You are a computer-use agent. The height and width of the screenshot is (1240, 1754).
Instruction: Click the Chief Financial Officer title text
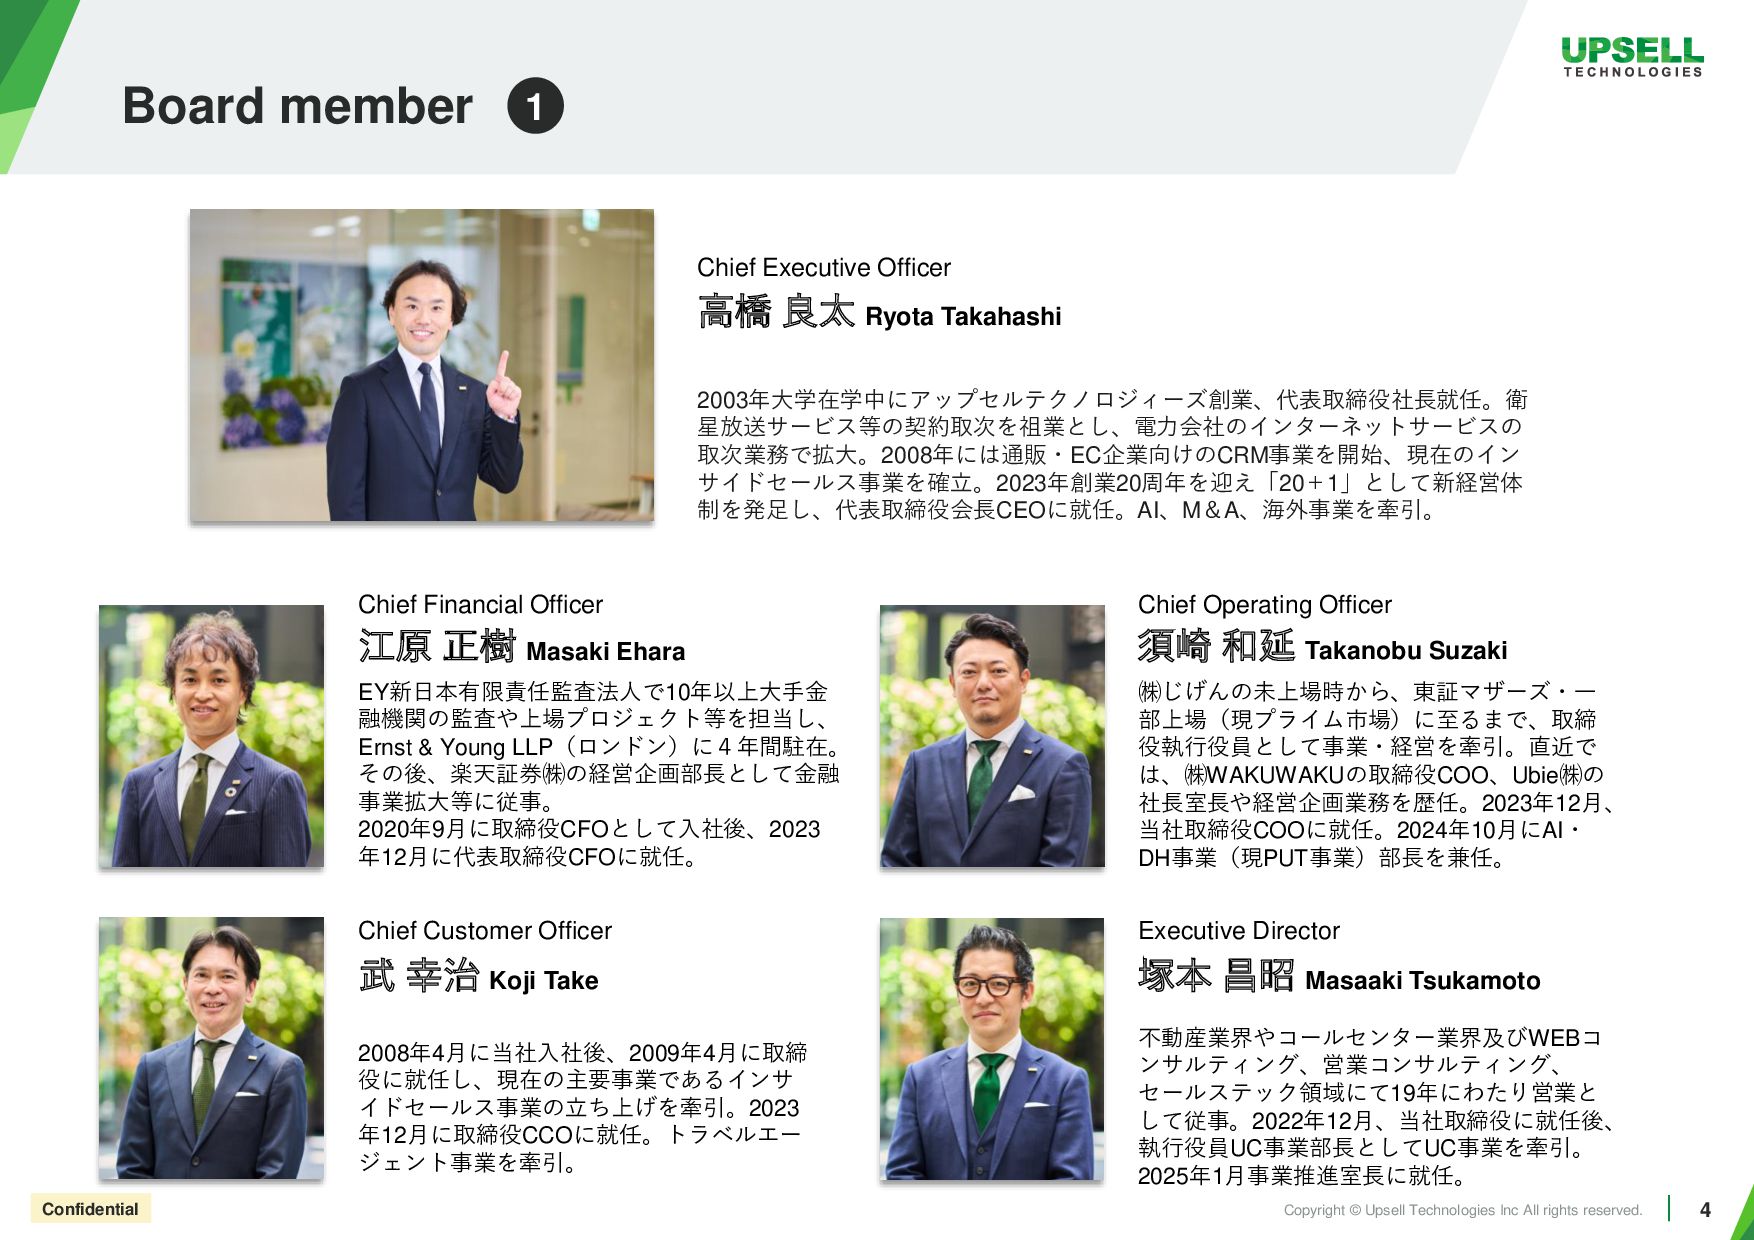tap(480, 605)
